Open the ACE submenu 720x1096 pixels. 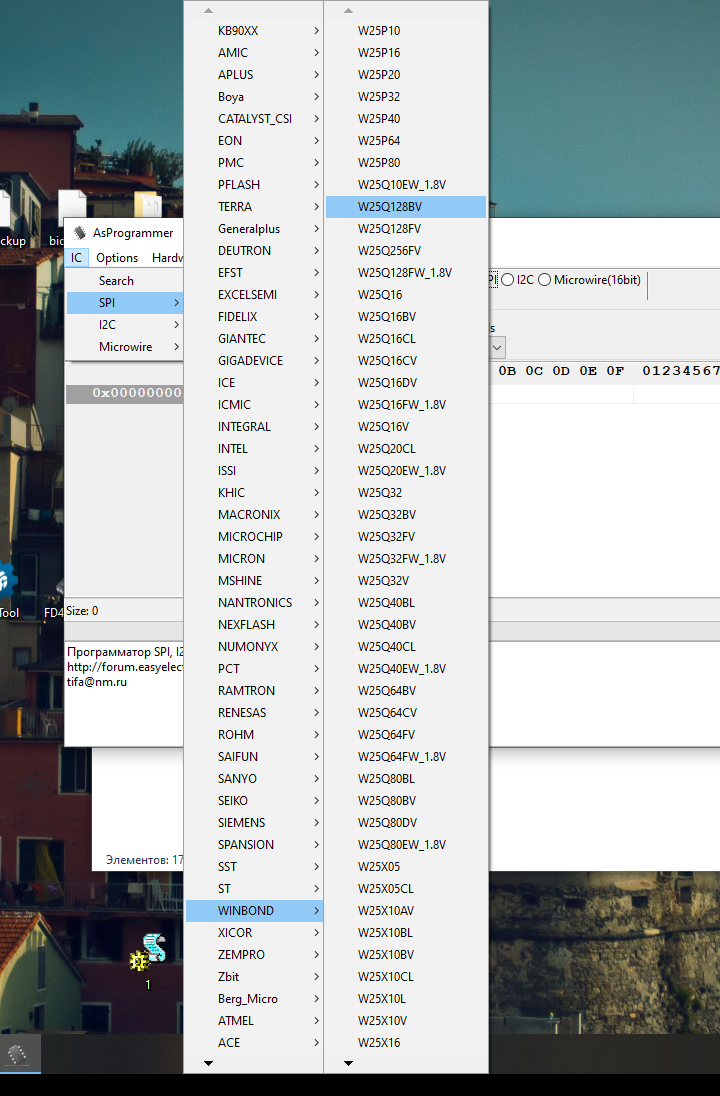coord(254,1043)
